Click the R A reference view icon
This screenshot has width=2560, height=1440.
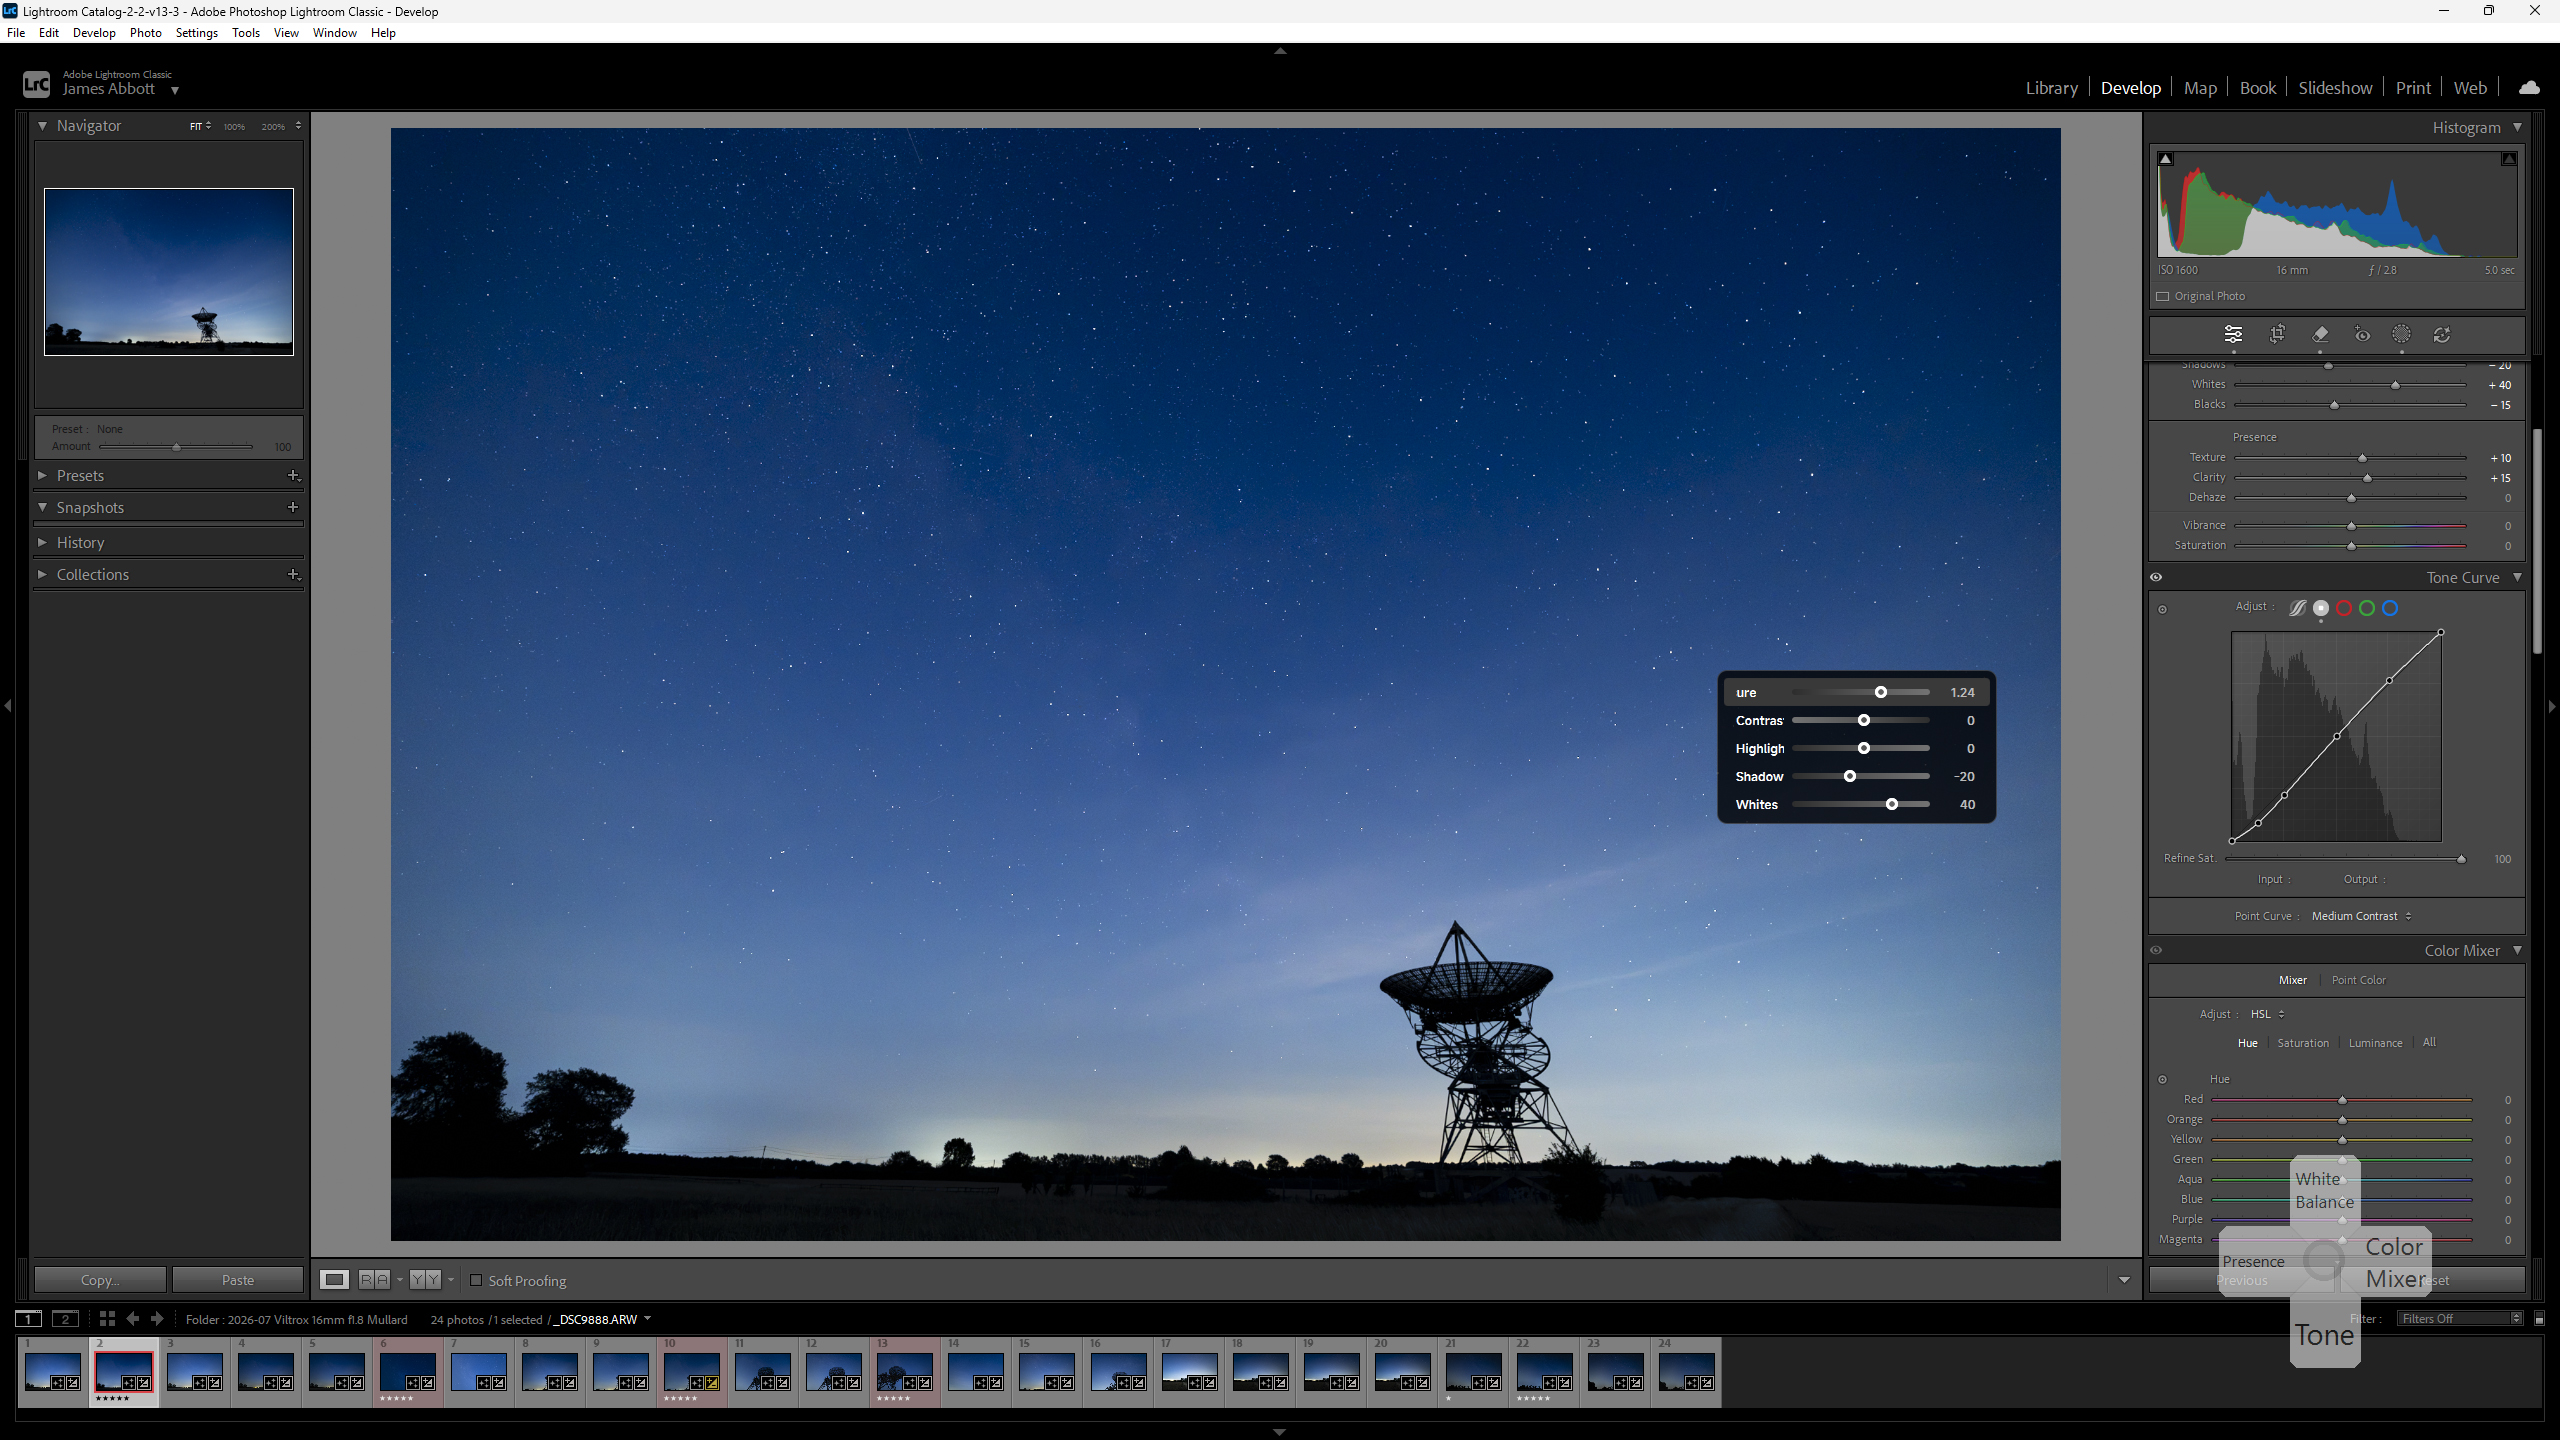(x=373, y=1280)
